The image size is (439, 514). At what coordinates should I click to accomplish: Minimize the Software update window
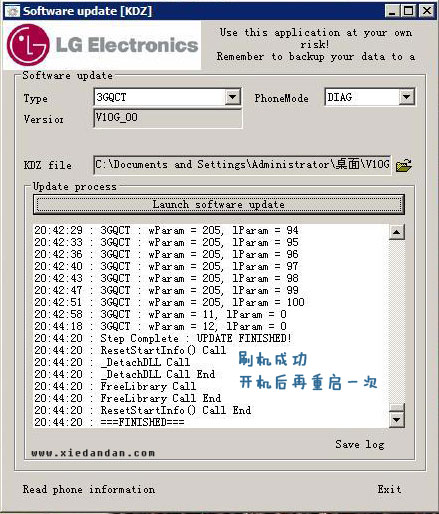(x=392, y=11)
